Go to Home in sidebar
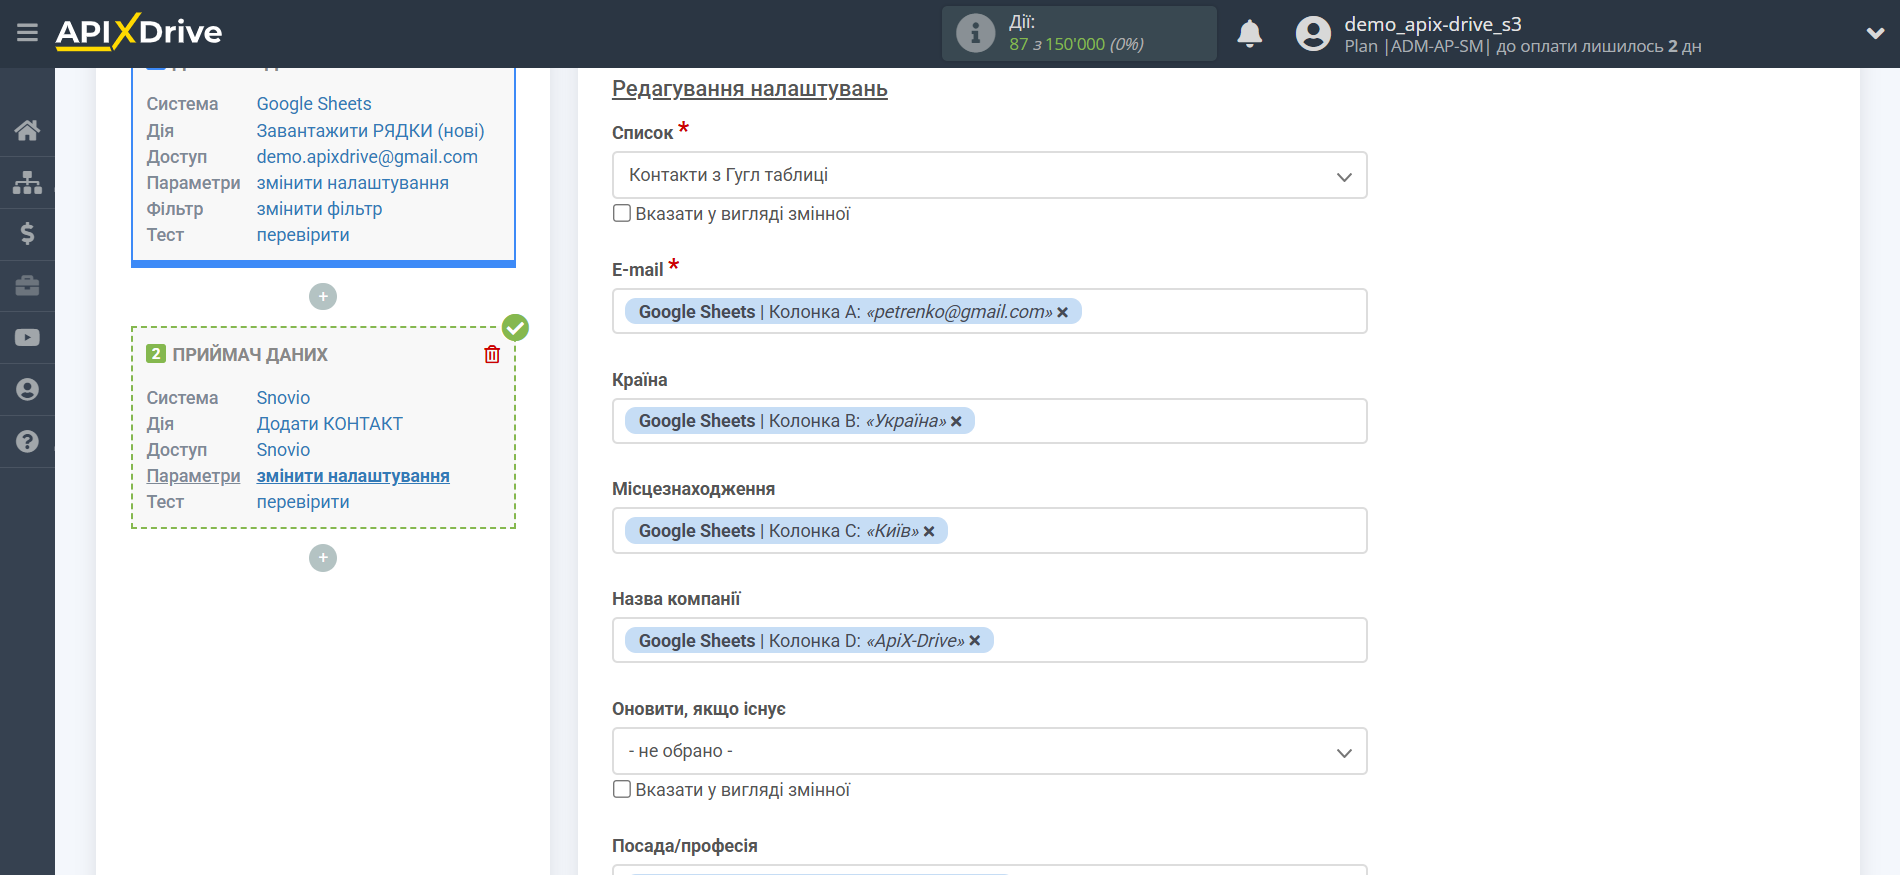Viewport: 1900px width, 875px height. click(x=27, y=130)
